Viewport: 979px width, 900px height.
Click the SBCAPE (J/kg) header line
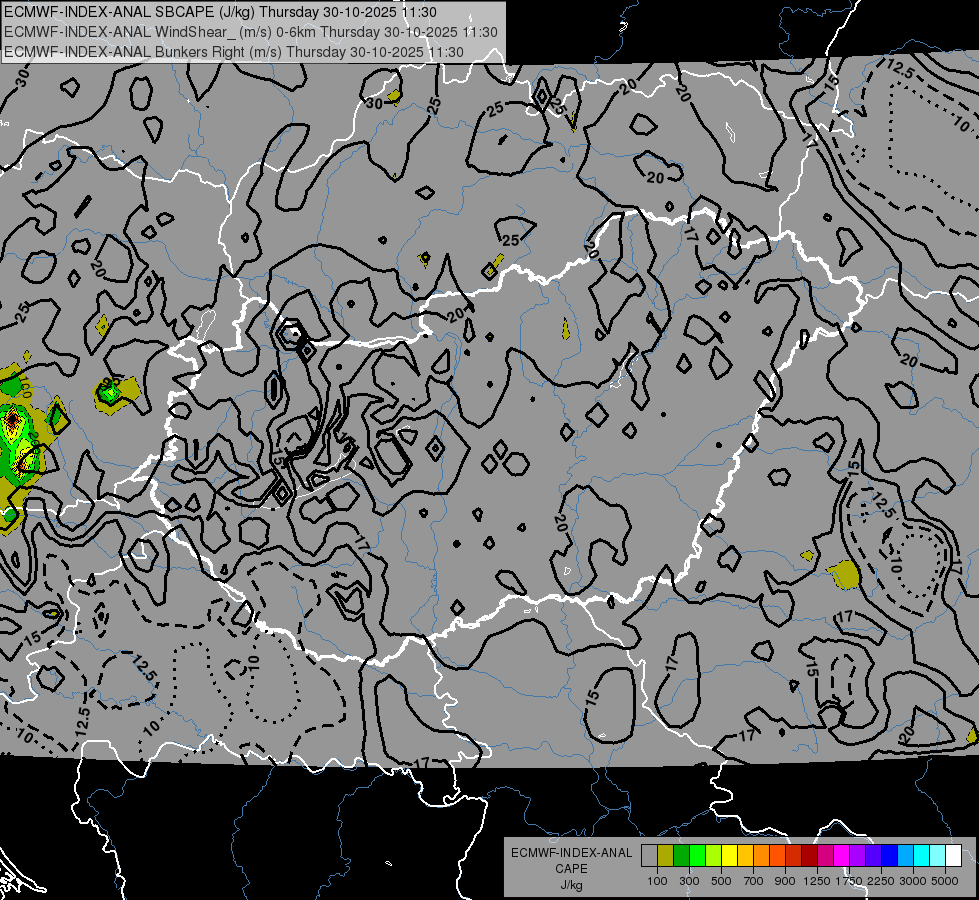tap(220, 12)
